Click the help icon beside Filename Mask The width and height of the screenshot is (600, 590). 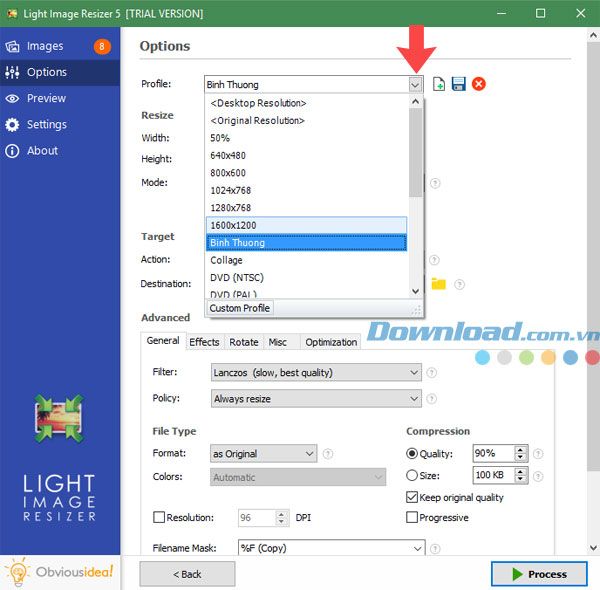pyautogui.click(x=435, y=549)
